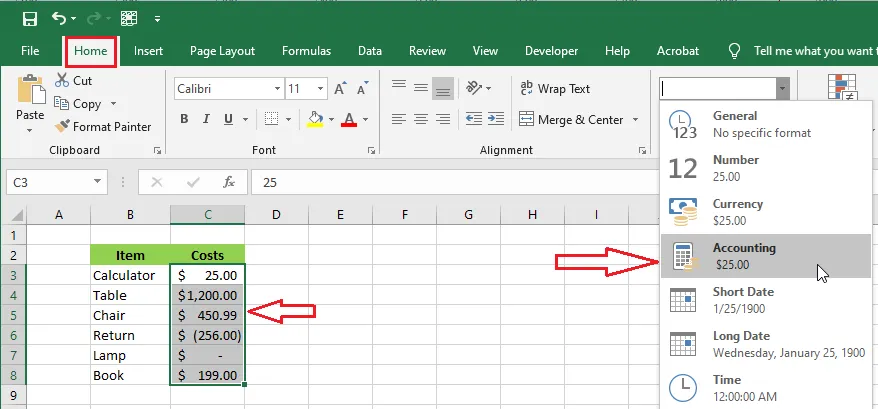The height and width of the screenshot is (409, 878).
Task: Select Short Date format option
Action: pyautogui.click(x=766, y=300)
